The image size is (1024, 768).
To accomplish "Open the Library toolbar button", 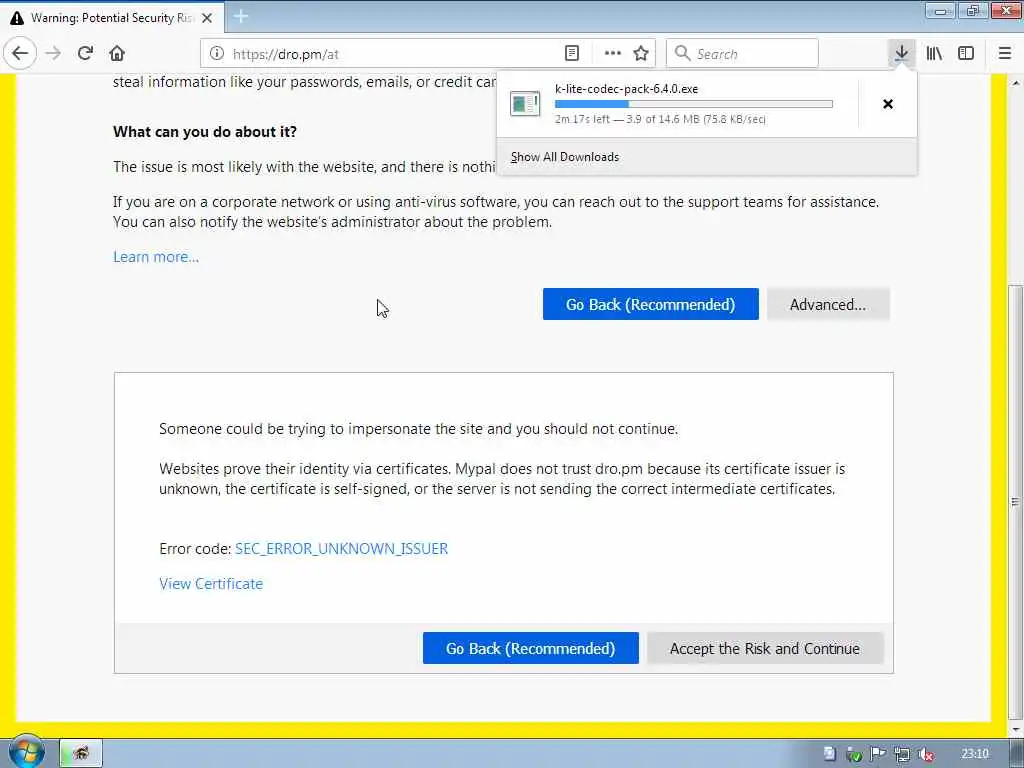I will pos(934,54).
